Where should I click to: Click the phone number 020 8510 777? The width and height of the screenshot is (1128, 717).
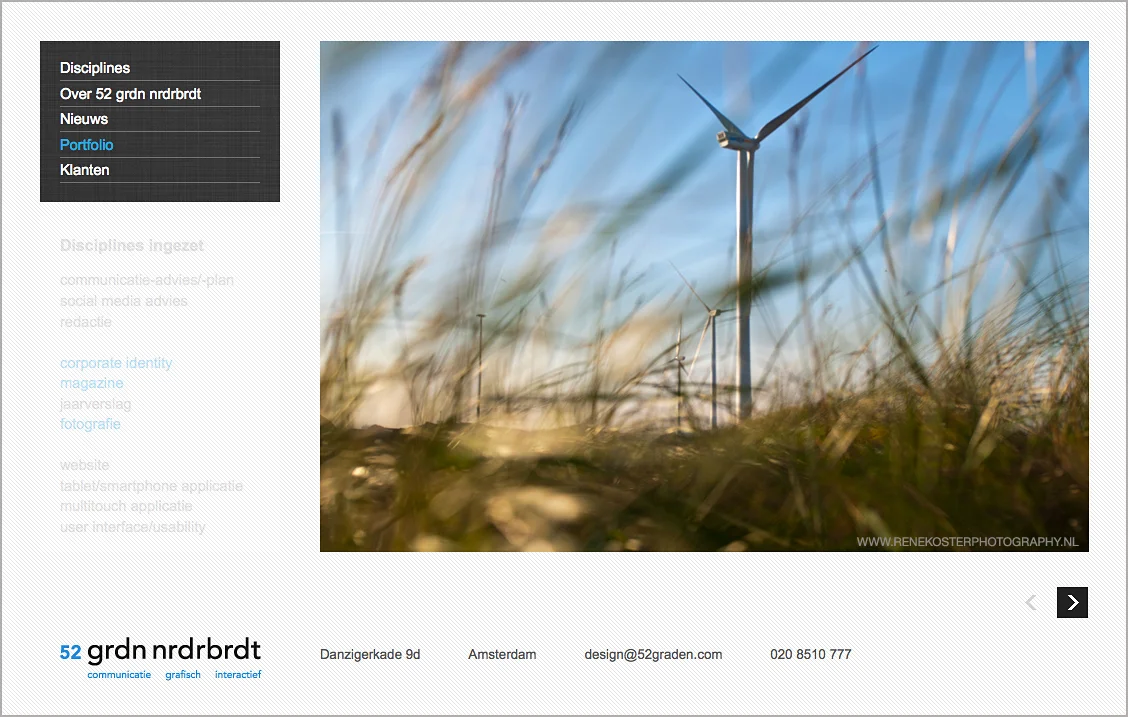point(811,654)
